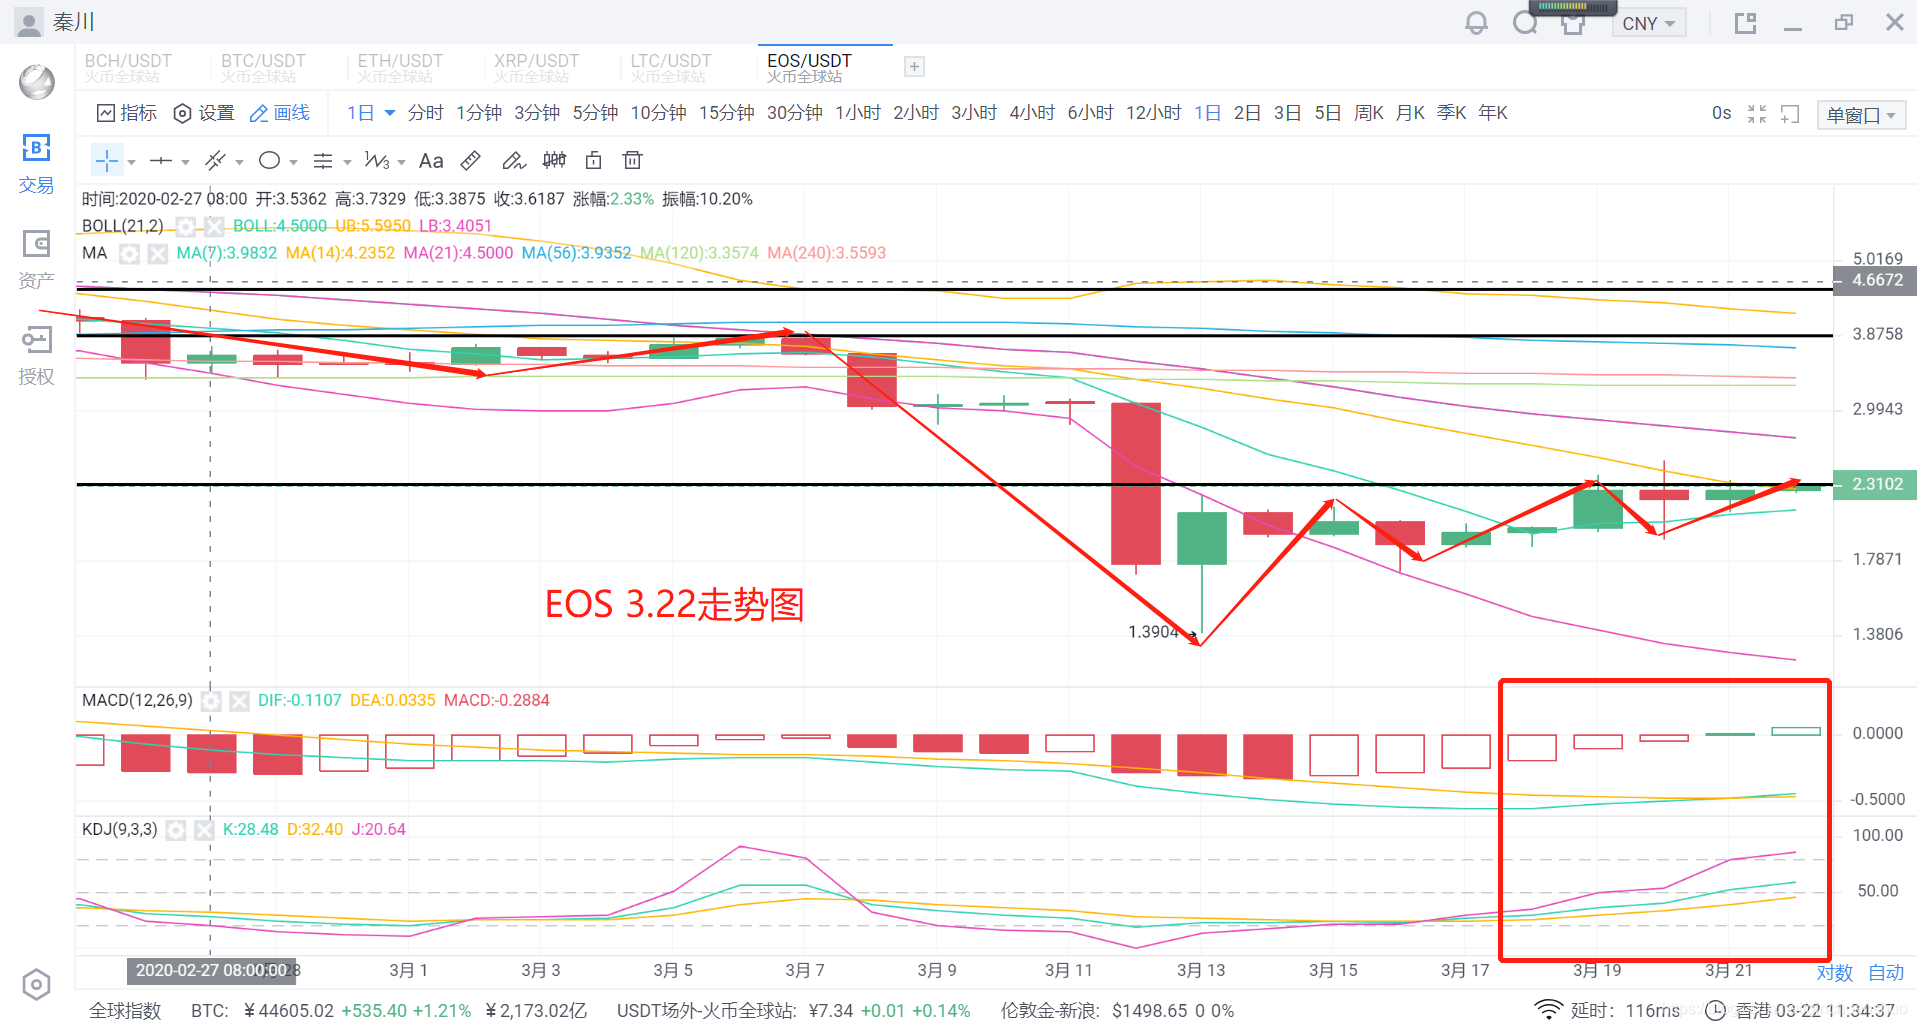
Task: Open the 资产 assets sidebar section
Action: point(36,260)
